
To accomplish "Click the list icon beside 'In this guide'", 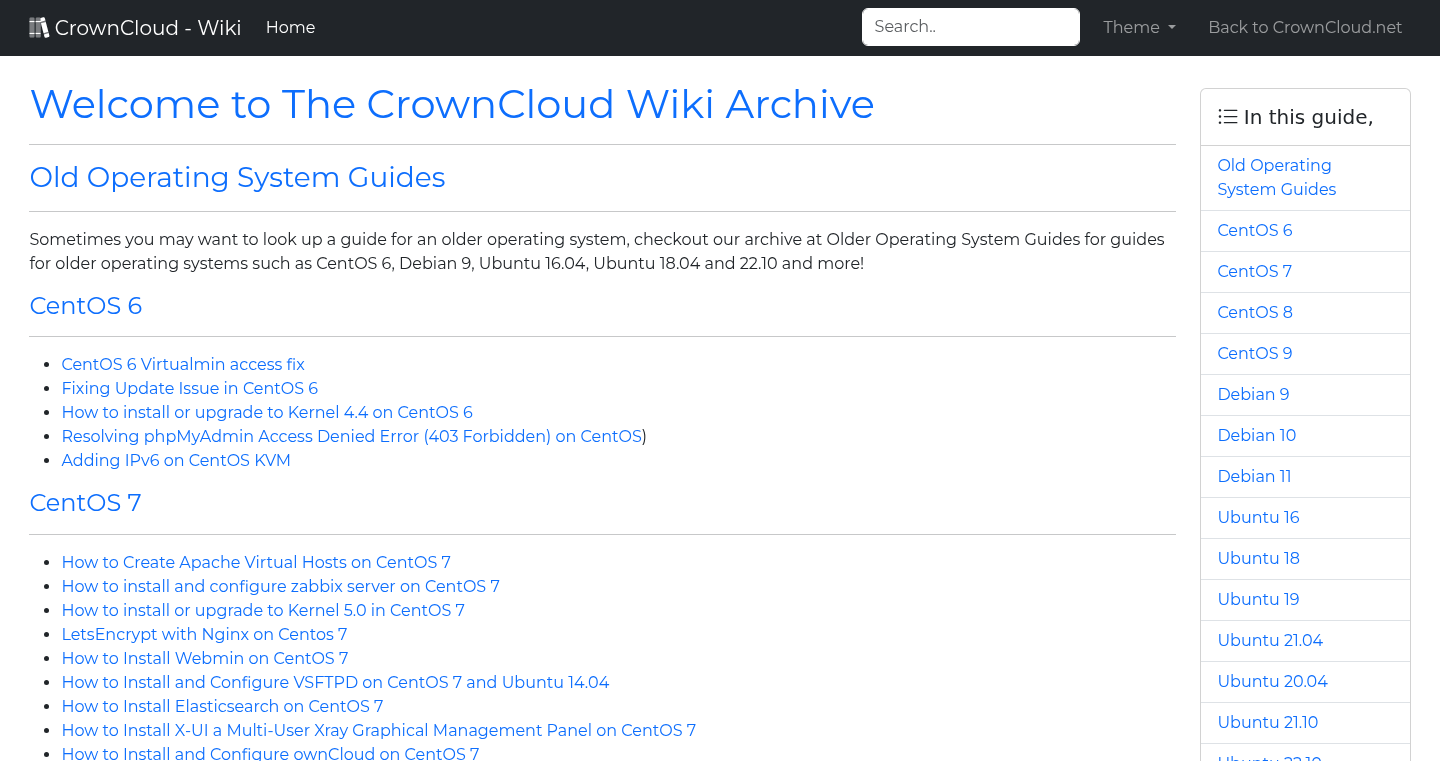I will (x=1227, y=116).
